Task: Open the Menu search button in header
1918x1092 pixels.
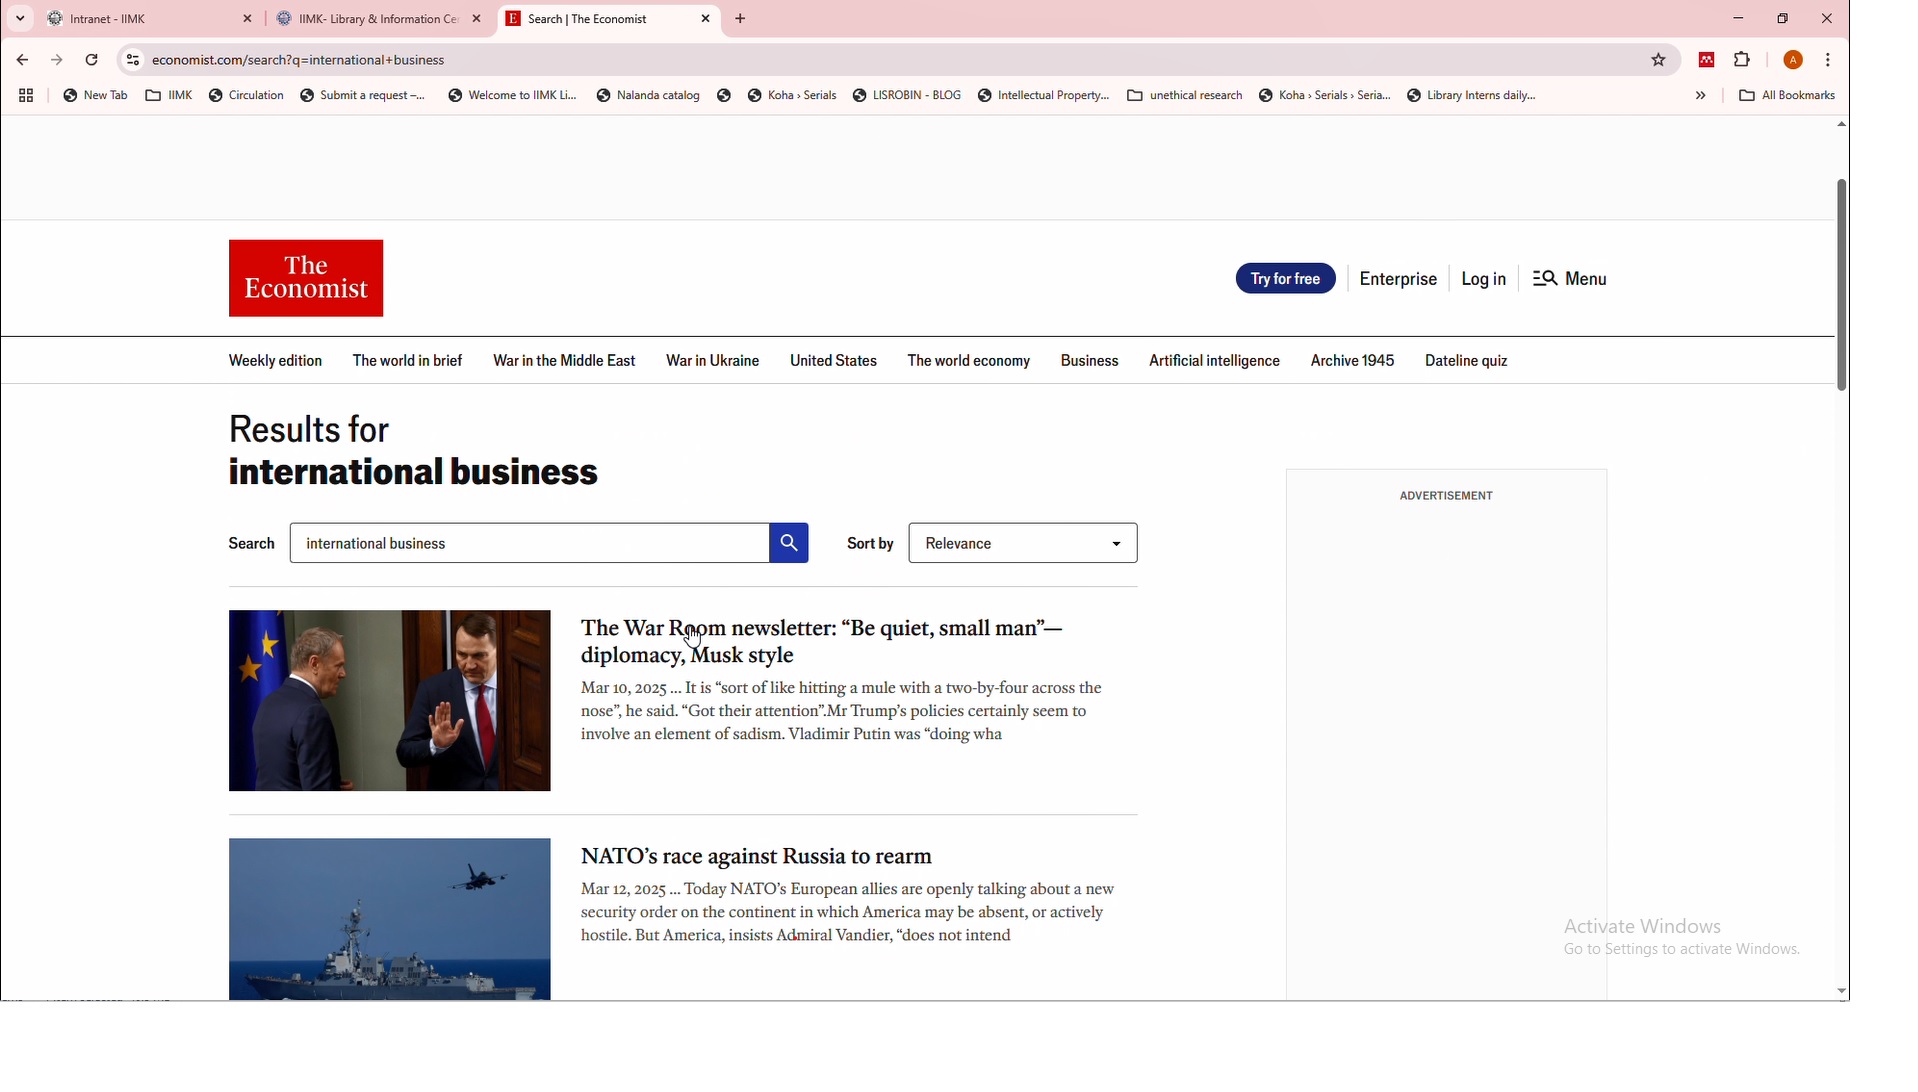Action: click(1569, 279)
